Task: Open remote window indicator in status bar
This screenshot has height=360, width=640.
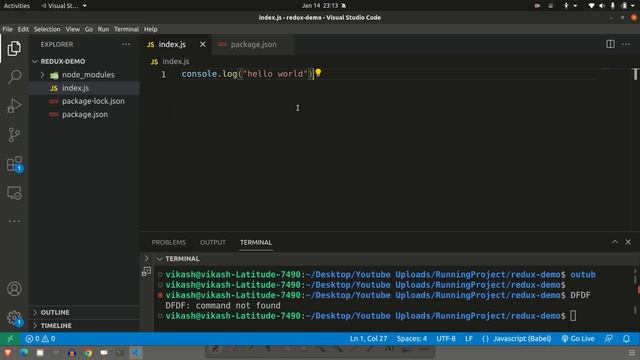Action: (10, 338)
